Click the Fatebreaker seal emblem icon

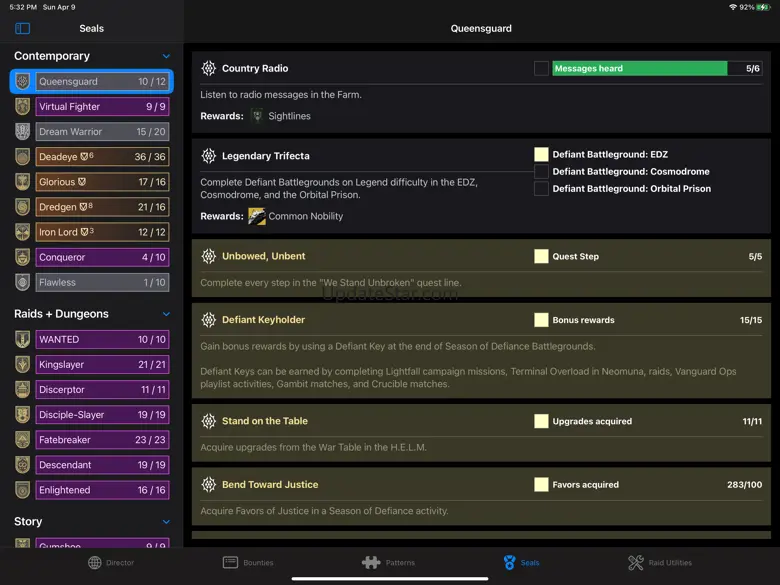pos(22,440)
